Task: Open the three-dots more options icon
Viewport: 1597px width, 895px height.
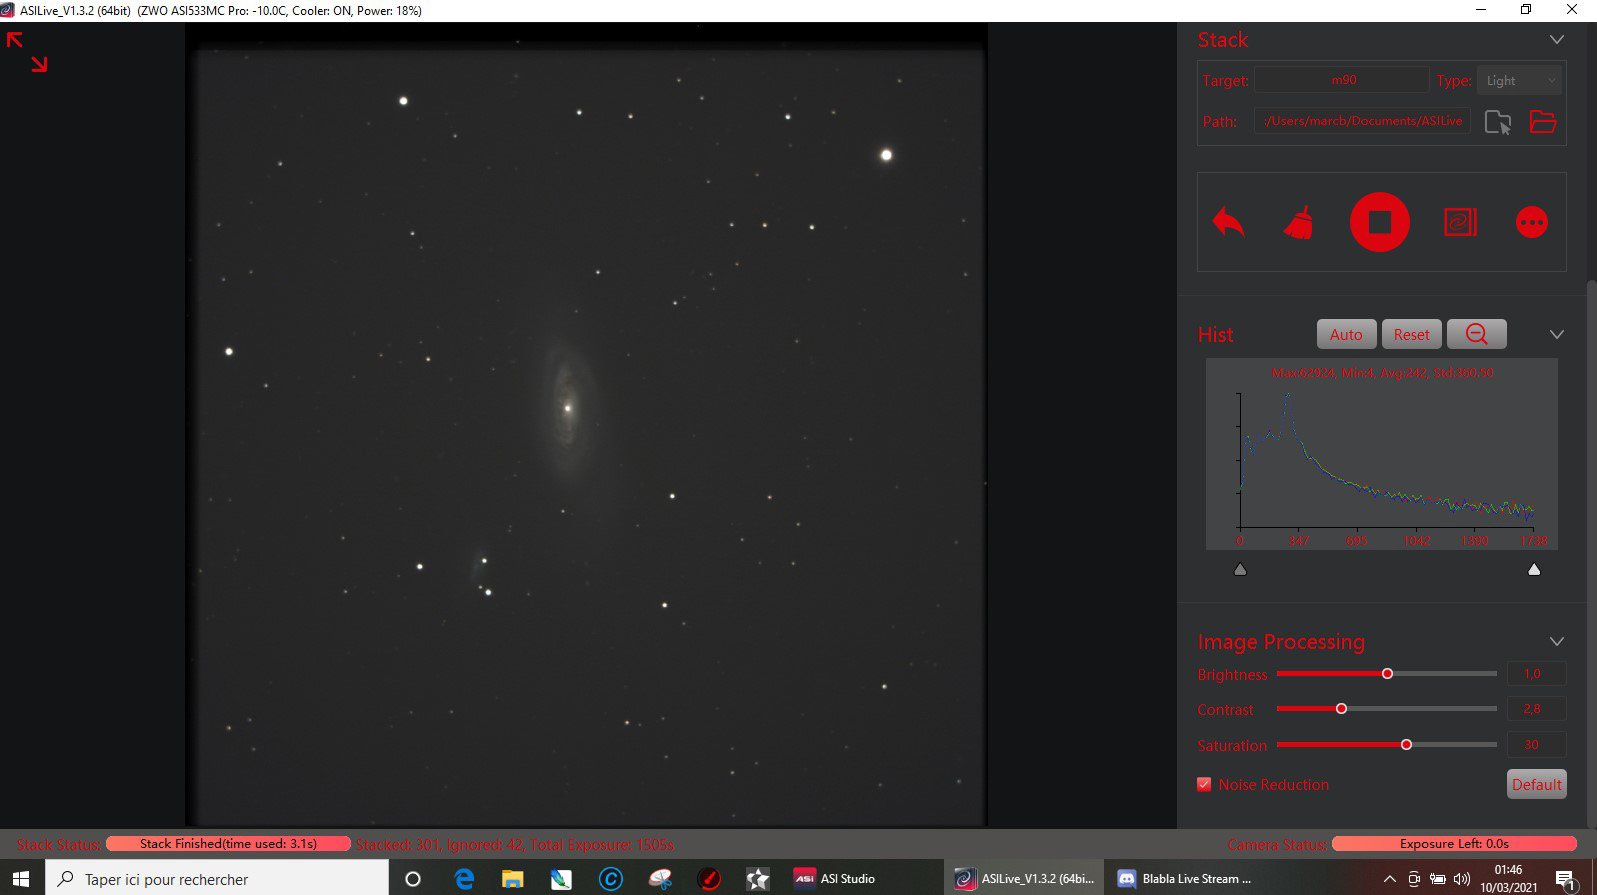Action: pyautogui.click(x=1531, y=222)
